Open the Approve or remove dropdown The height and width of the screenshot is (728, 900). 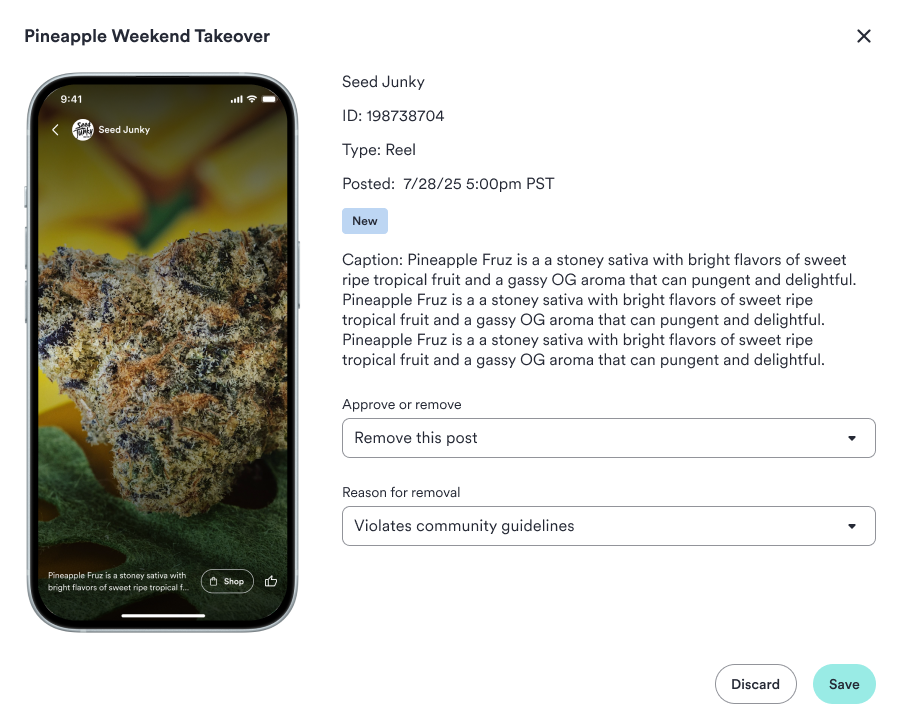click(x=608, y=438)
